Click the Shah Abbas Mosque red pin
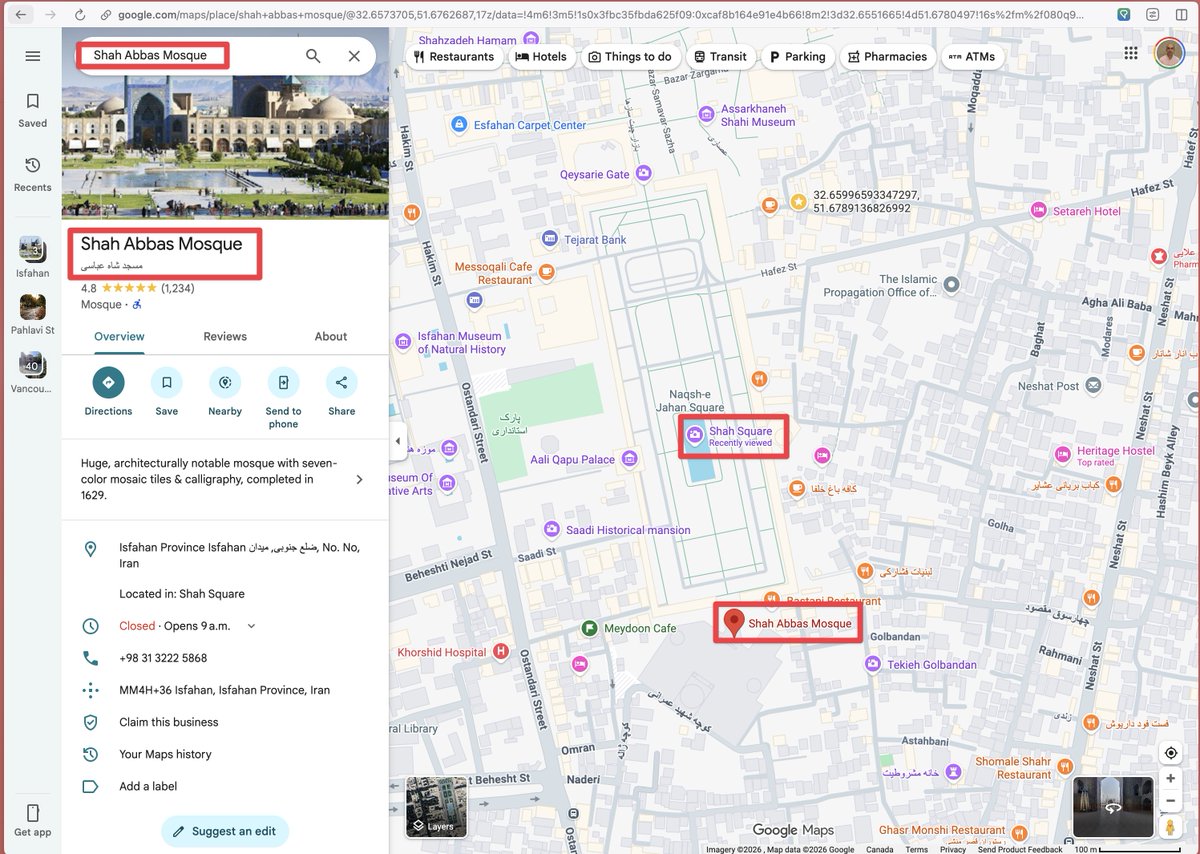Screen dimensions: 1200x854 click(734, 623)
